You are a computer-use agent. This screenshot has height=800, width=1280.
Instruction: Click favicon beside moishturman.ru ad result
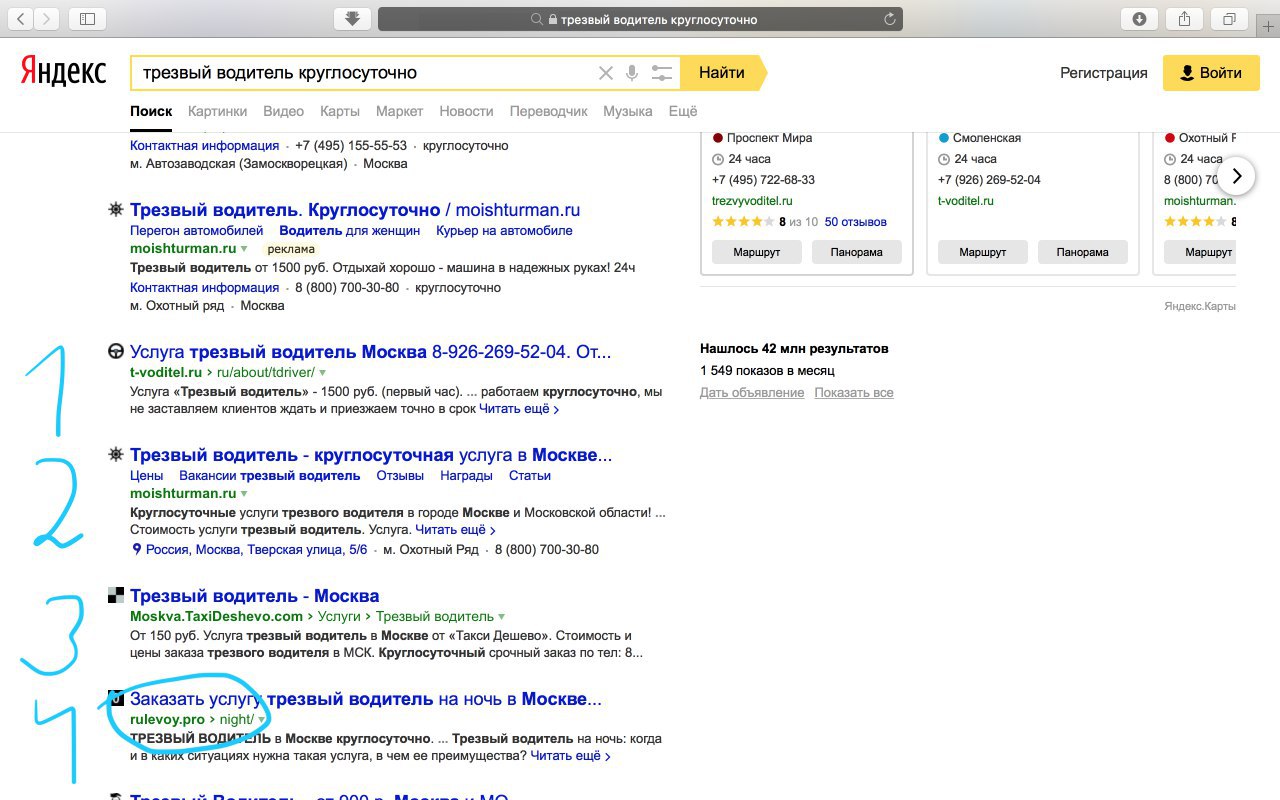tap(116, 210)
